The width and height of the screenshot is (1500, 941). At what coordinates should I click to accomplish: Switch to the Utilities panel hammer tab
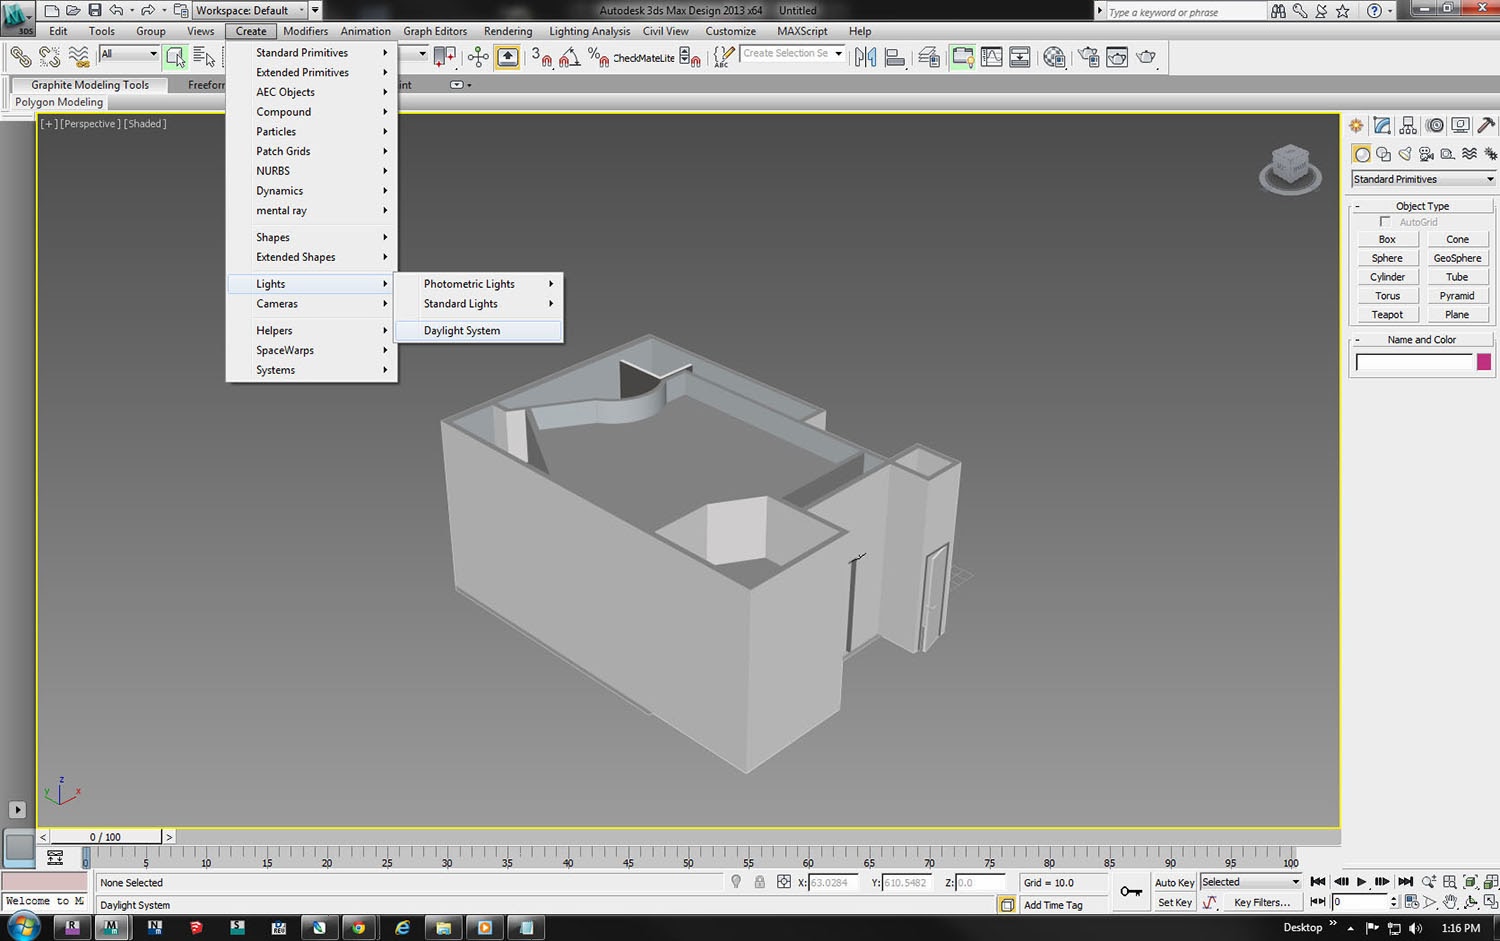(1487, 125)
